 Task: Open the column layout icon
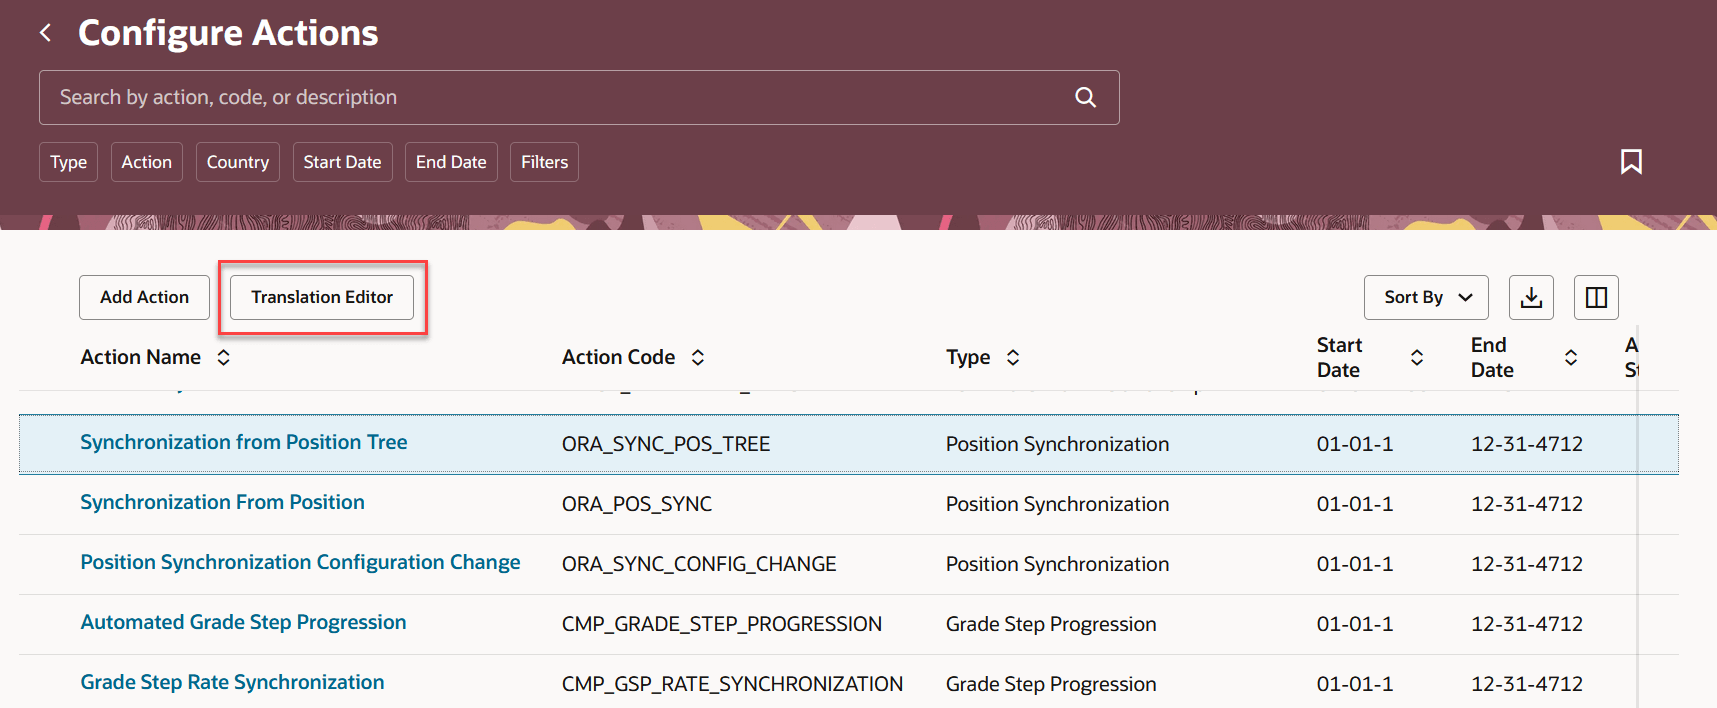coord(1596,297)
